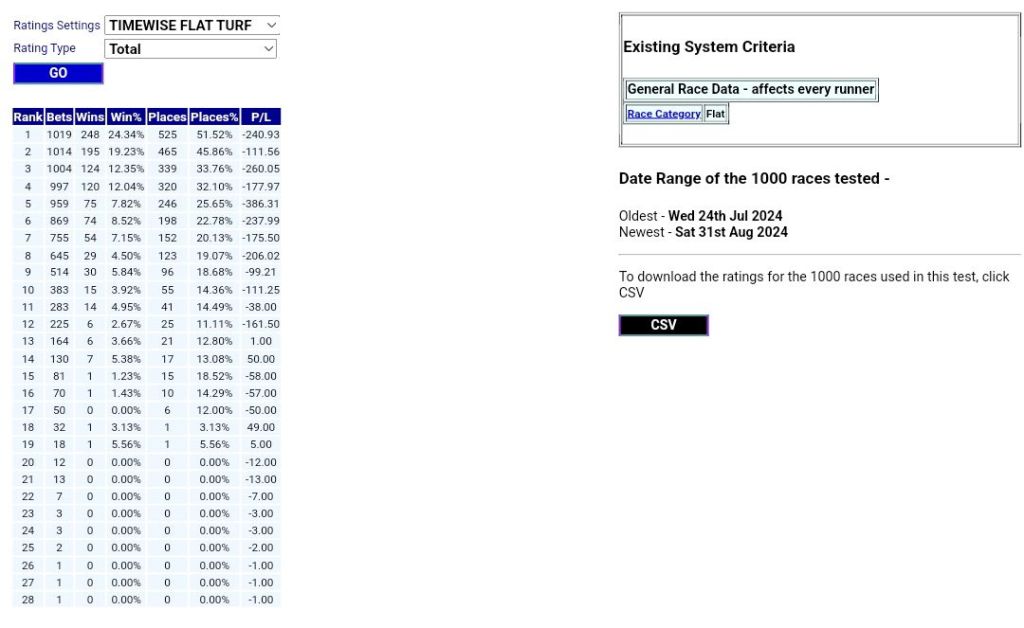1024x628 pixels.
Task: Click the P/L column header
Action: tap(261, 117)
